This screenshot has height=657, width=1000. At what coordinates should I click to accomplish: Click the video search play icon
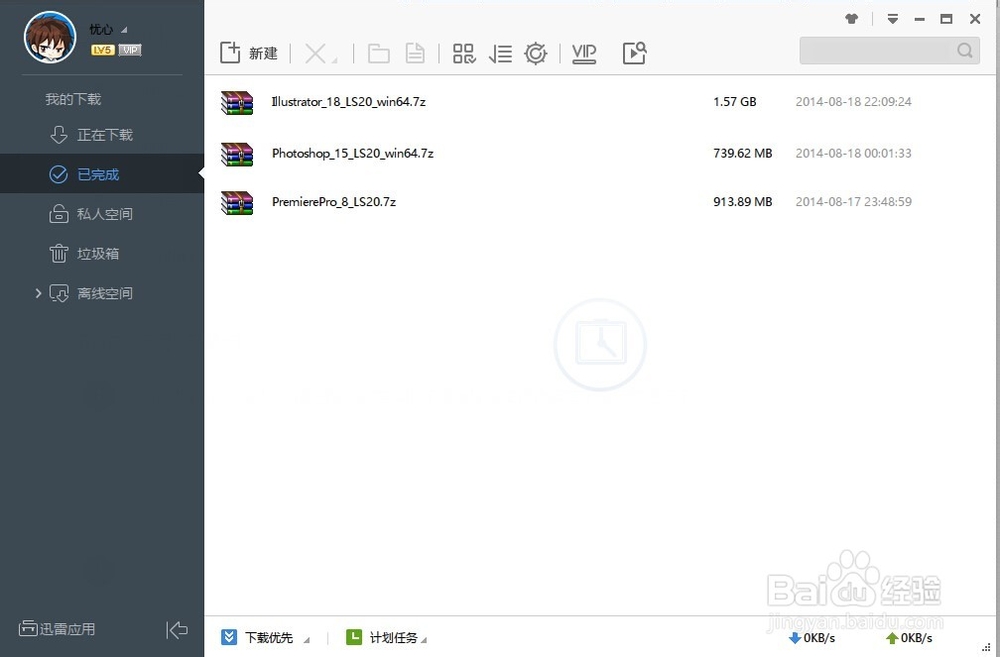635,53
